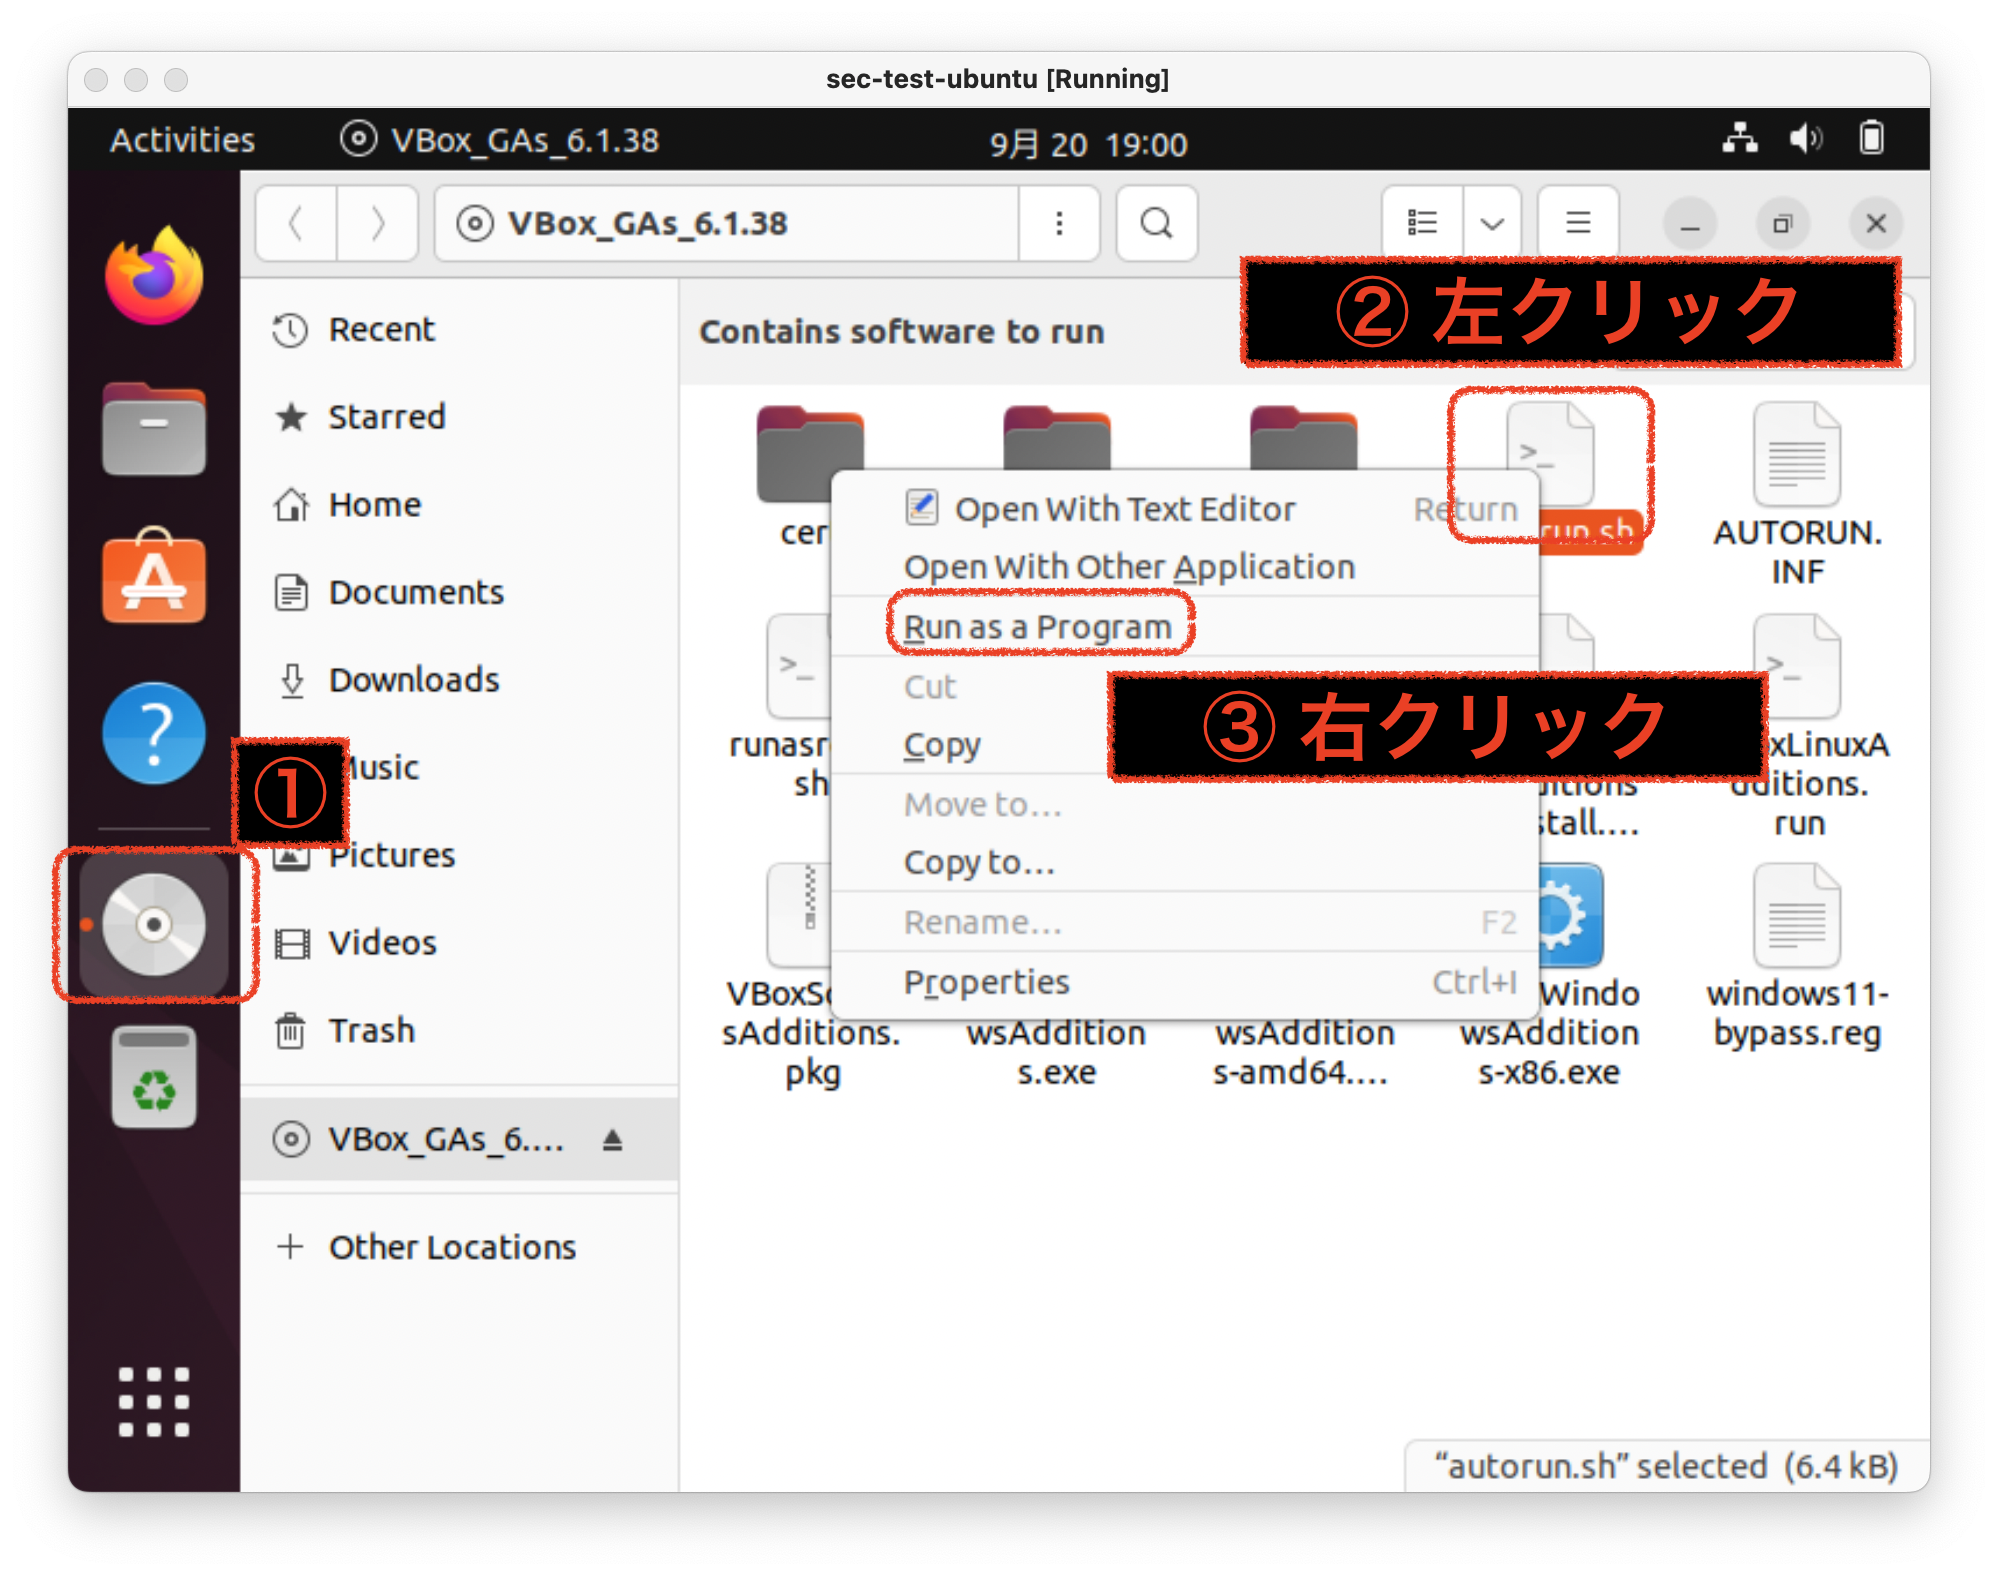Open search in the file manager toolbar

[x=1156, y=223]
